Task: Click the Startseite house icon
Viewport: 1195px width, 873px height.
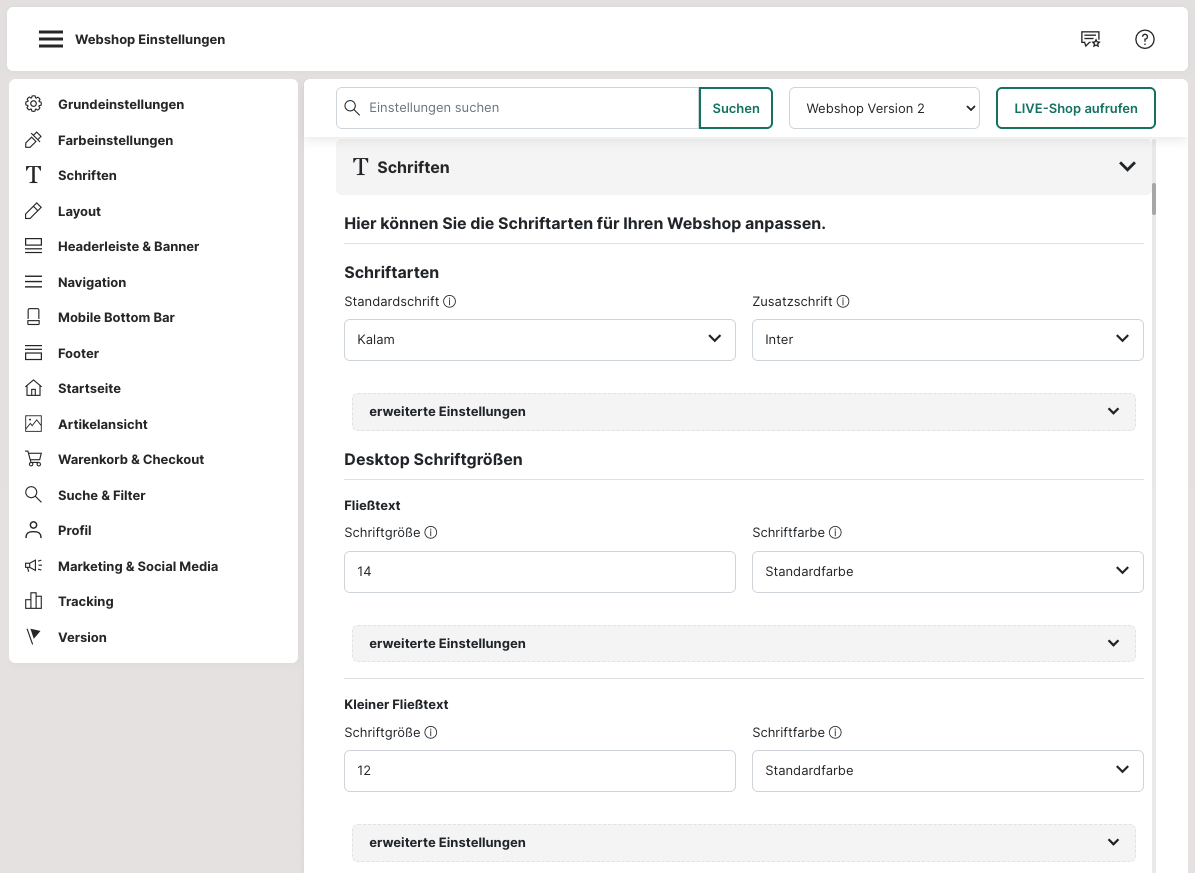Action: (34, 388)
